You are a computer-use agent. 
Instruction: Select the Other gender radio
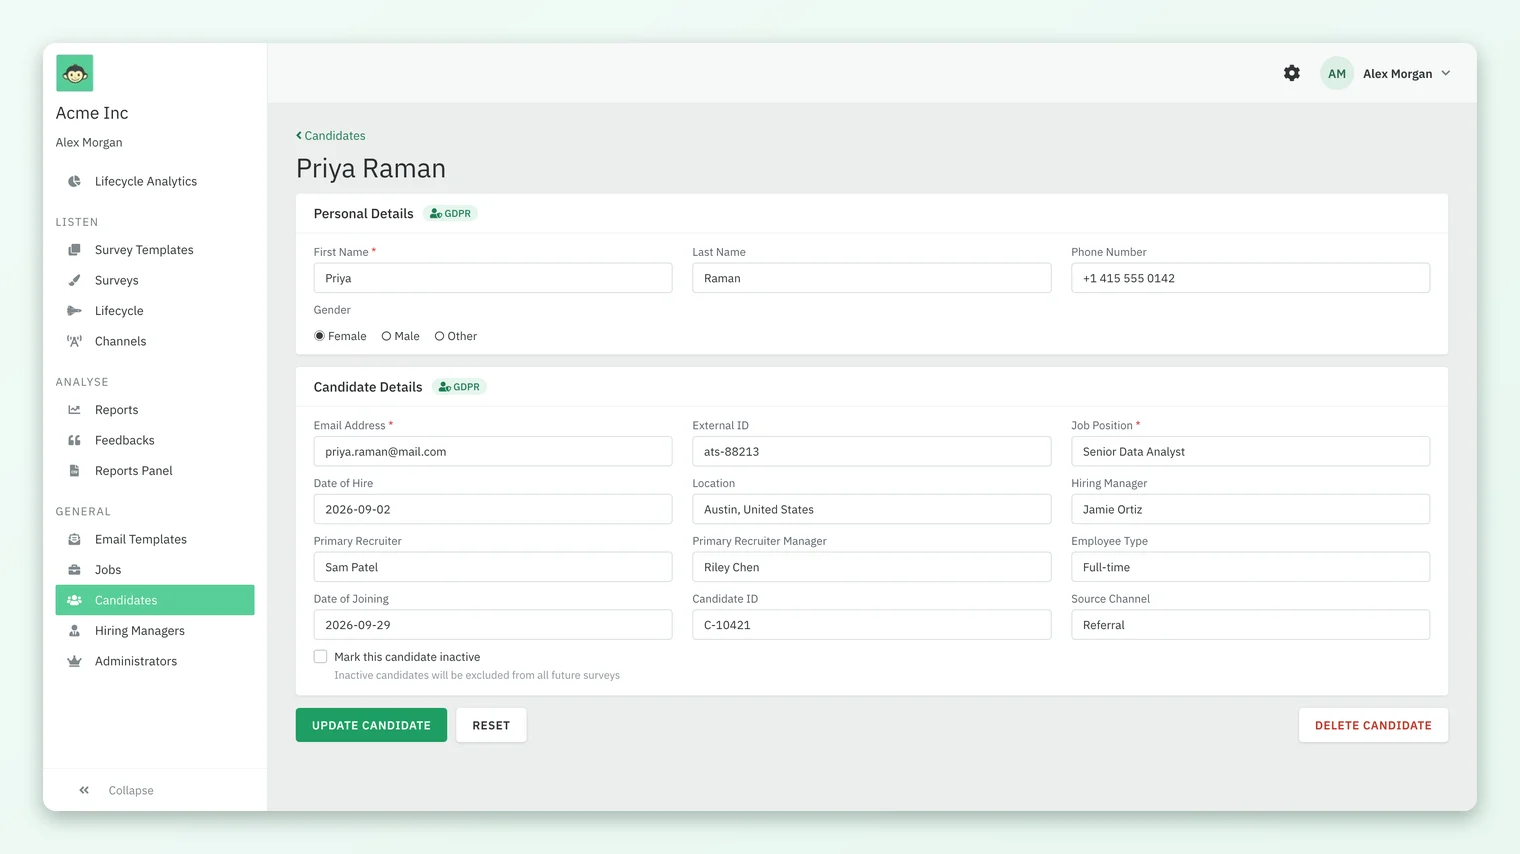[x=439, y=336]
